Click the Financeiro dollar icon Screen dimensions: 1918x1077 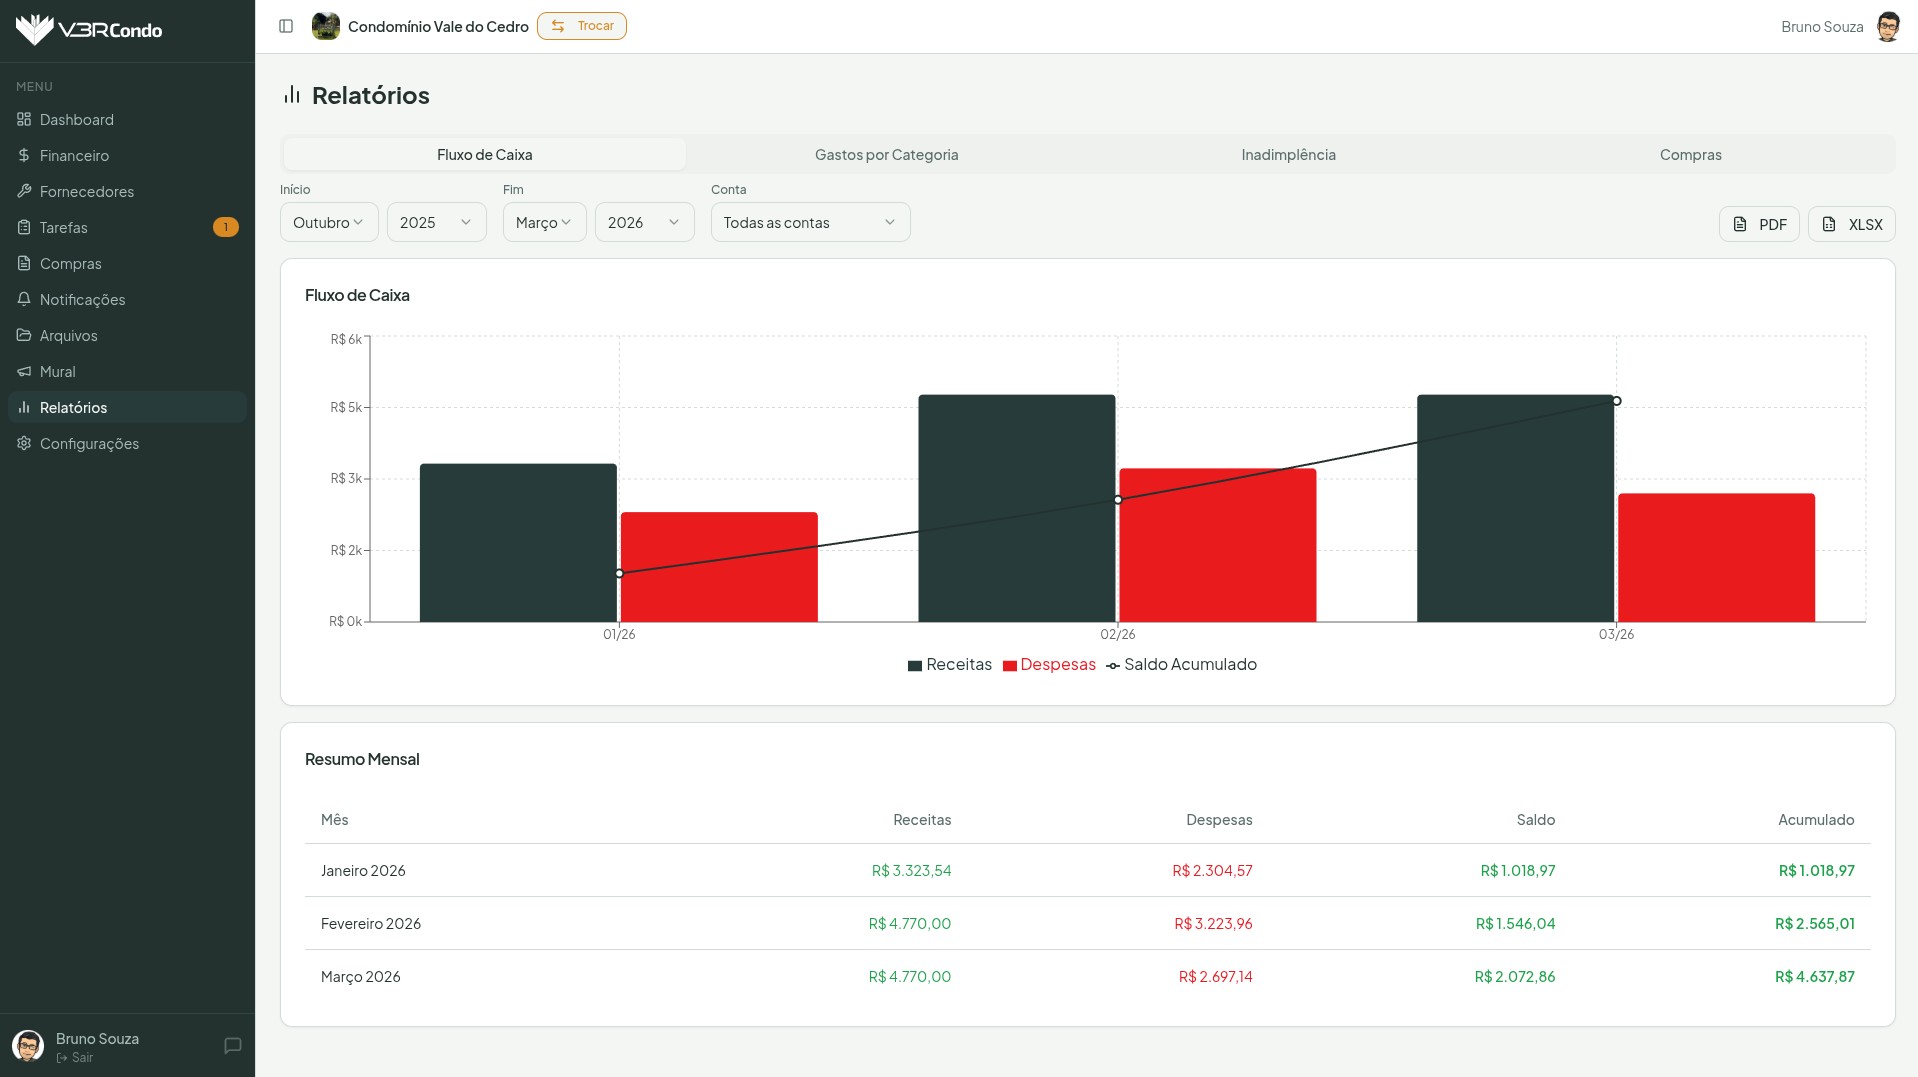click(x=24, y=156)
